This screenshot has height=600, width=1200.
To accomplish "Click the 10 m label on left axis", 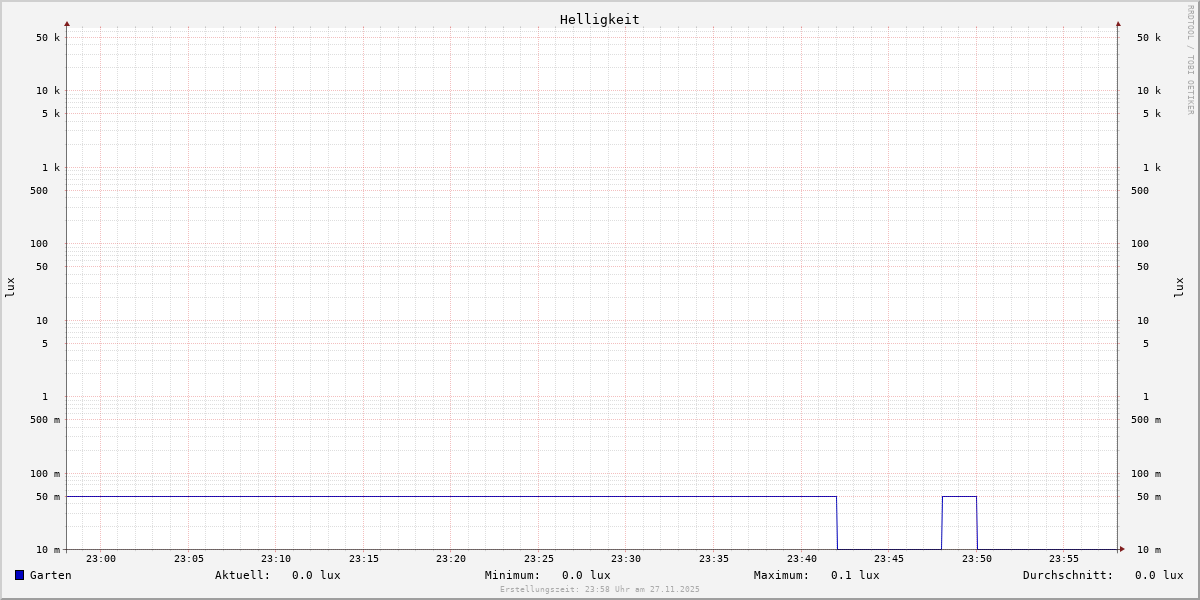I will 48,550.
